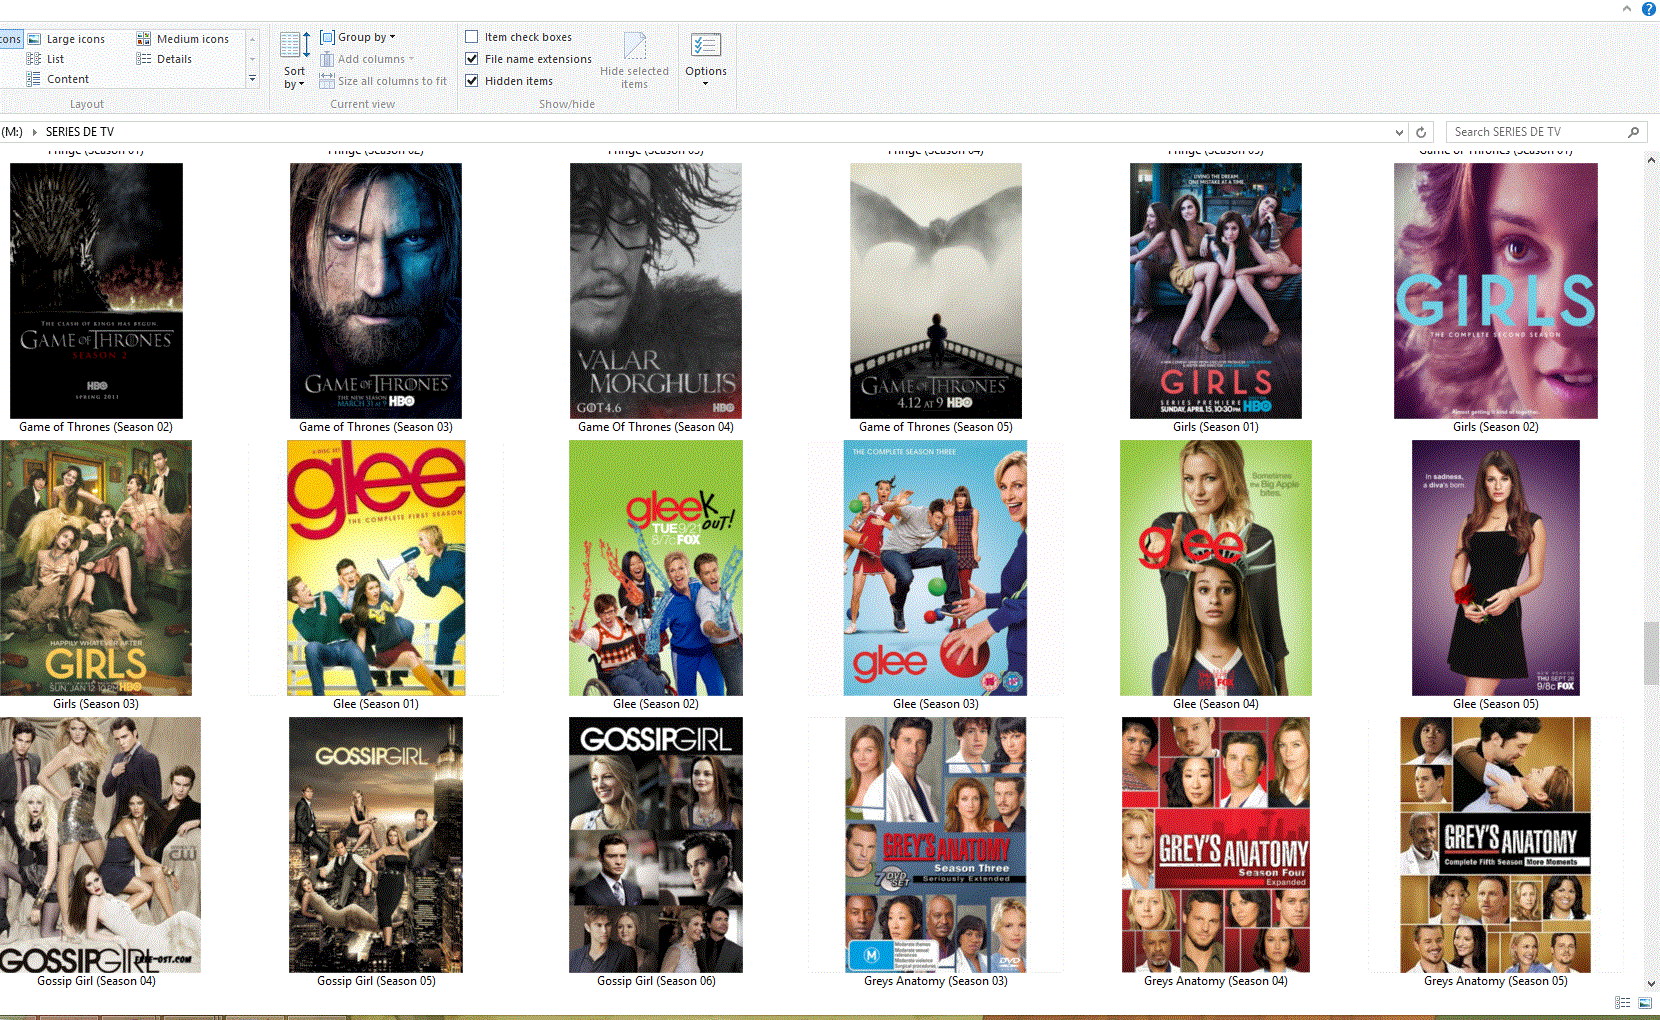This screenshot has height=1020, width=1660.
Task: Click the SERIES DE TV breadcrumb
Action: 80,132
